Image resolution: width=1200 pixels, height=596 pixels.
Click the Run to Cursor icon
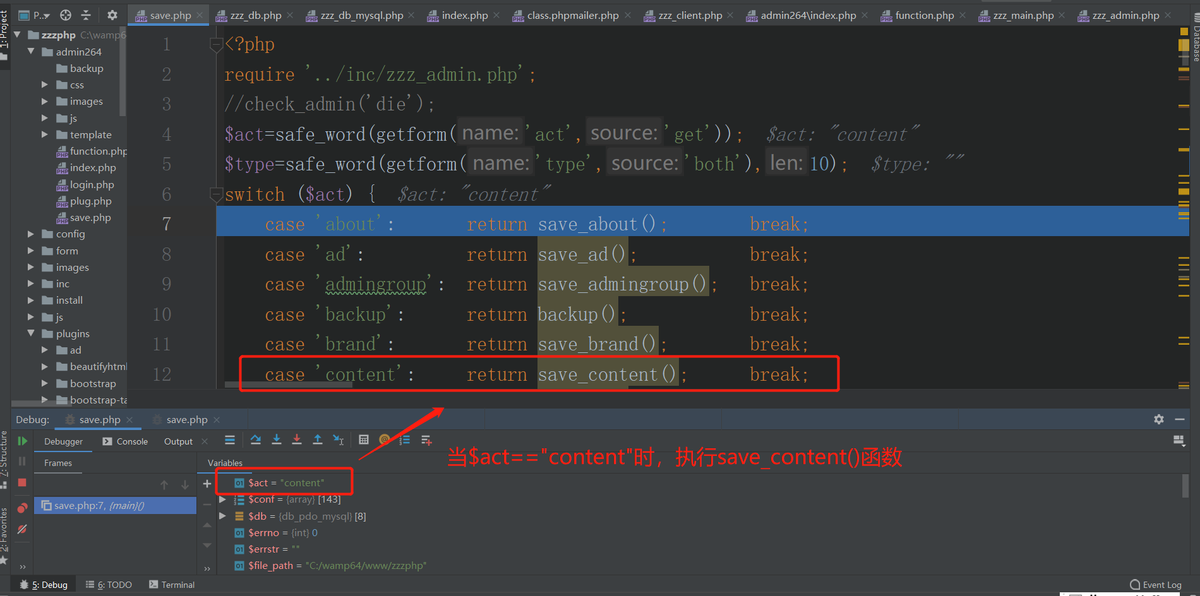(338, 440)
